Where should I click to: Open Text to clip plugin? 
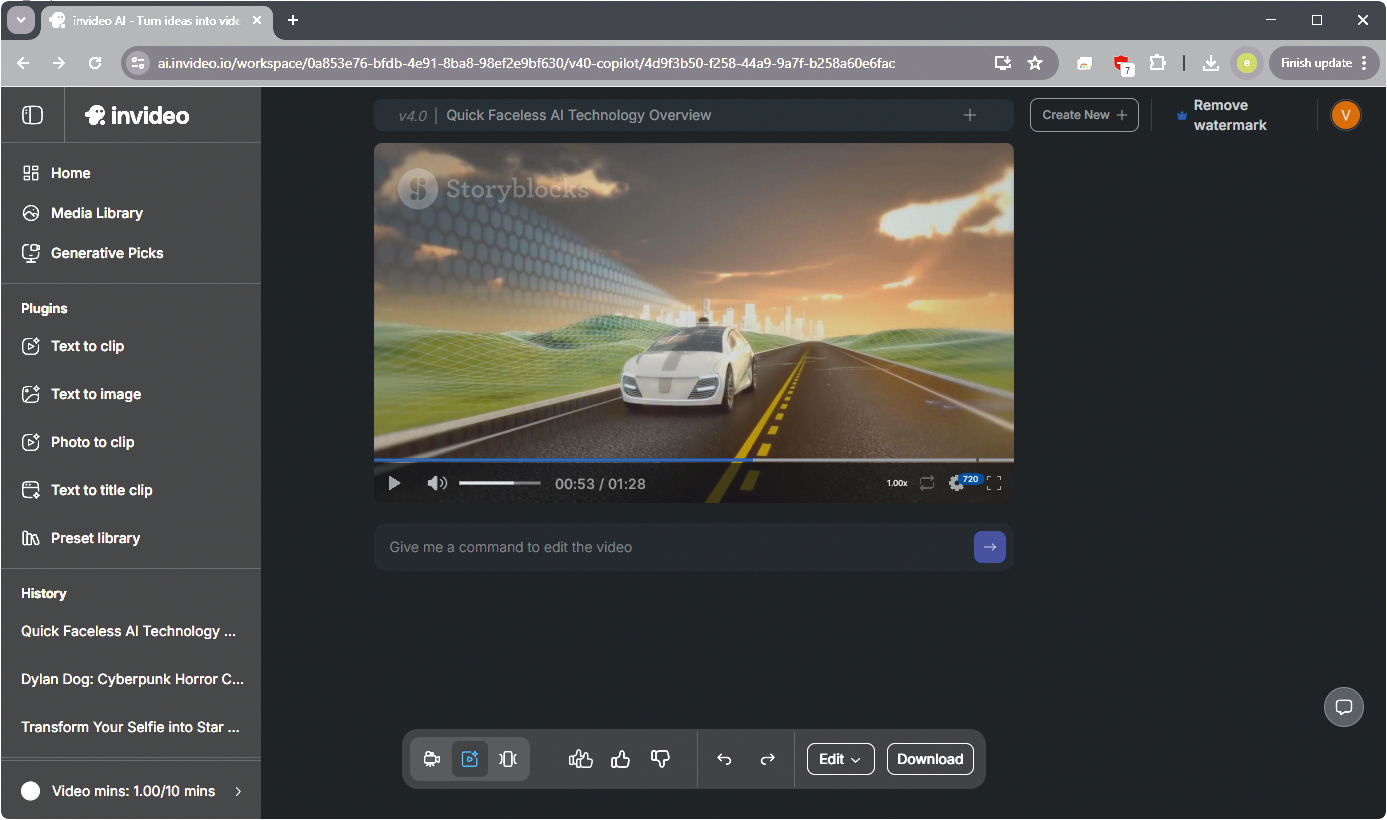click(x=88, y=346)
